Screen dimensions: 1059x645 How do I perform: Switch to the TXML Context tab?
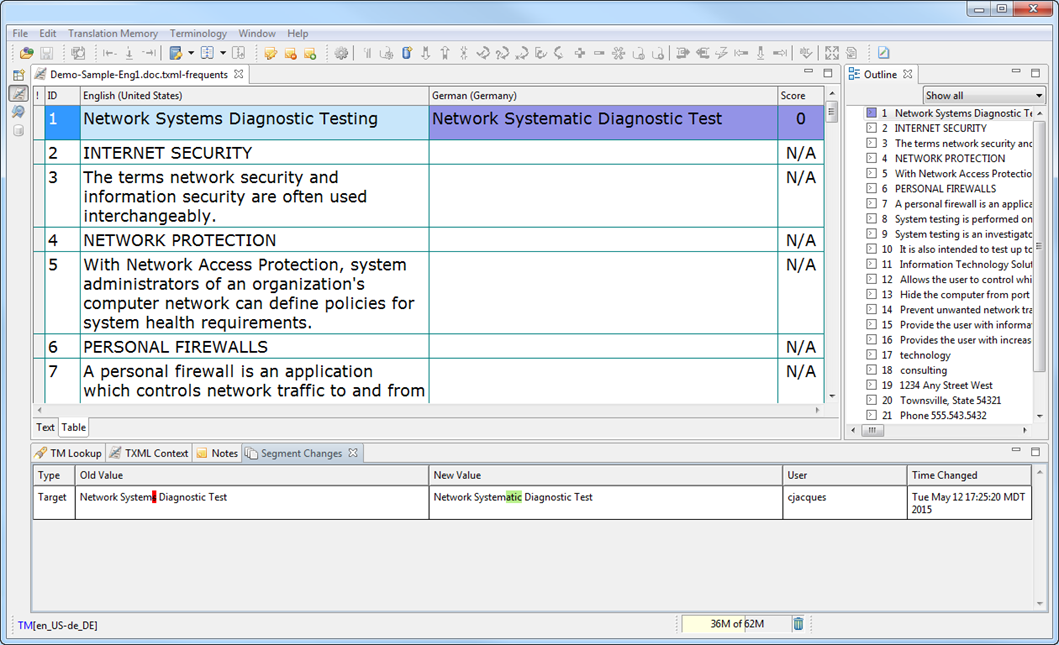149,453
